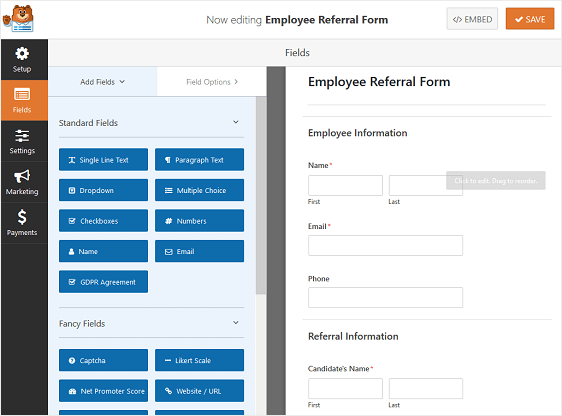Save the form with SAVE button
The width and height of the screenshot is (562, 416).
530,19
